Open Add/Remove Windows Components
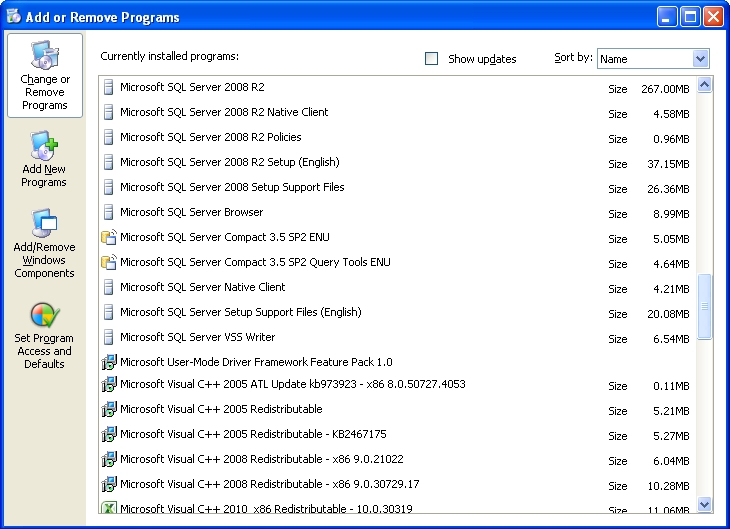Viewport: 730px width, 529px height. click(44, 243)
